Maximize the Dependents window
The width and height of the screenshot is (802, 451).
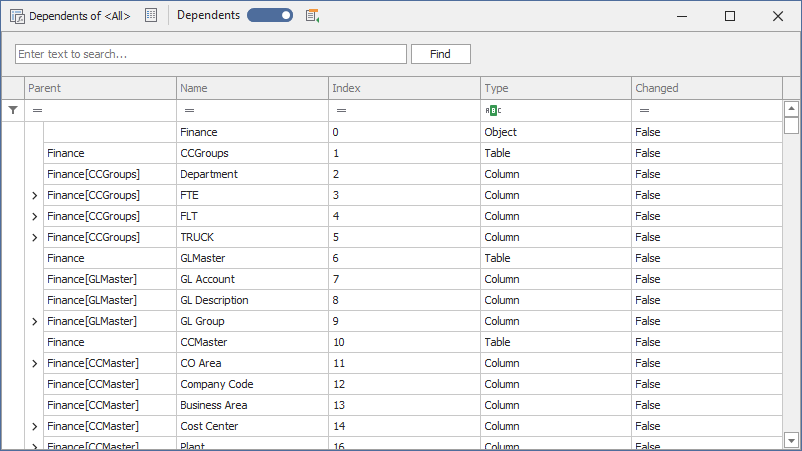pos(730,16)
